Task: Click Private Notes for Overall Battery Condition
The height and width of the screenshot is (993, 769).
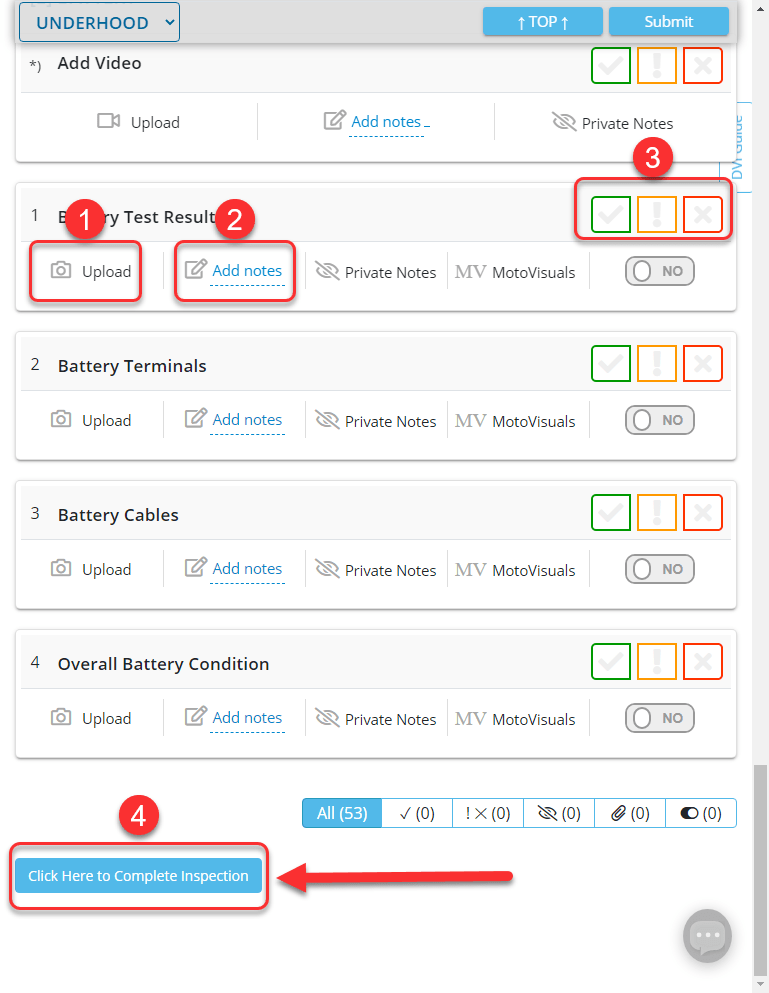Action: pyautogui.click(x=376, y=719)
